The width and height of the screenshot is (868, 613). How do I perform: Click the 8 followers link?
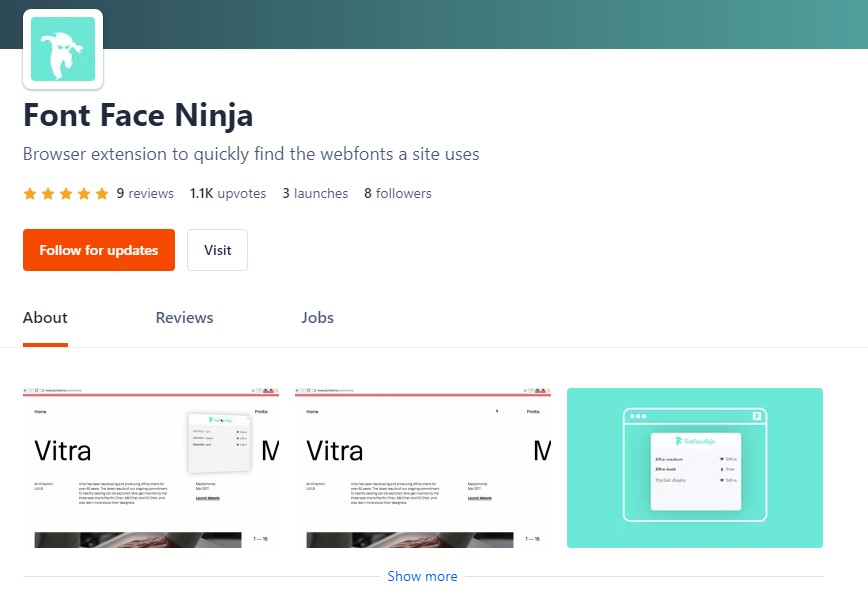[x=397, y=193]
